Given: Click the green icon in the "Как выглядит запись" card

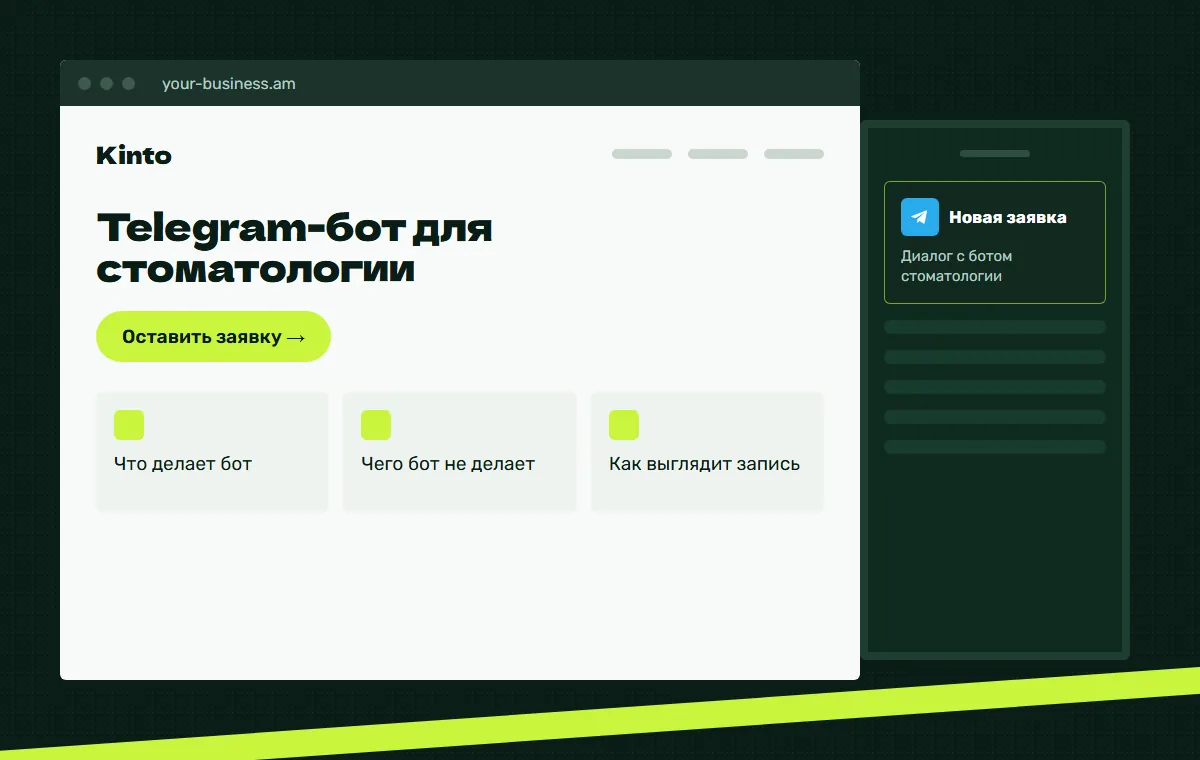Looking at the screenshot, I should pos(624,425).
